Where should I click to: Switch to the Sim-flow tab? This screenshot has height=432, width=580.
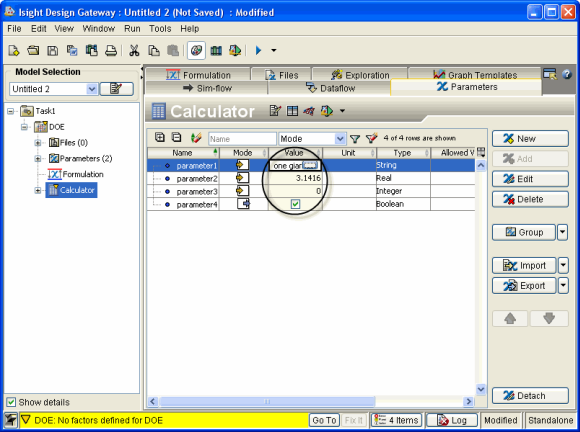pos(207,88)
